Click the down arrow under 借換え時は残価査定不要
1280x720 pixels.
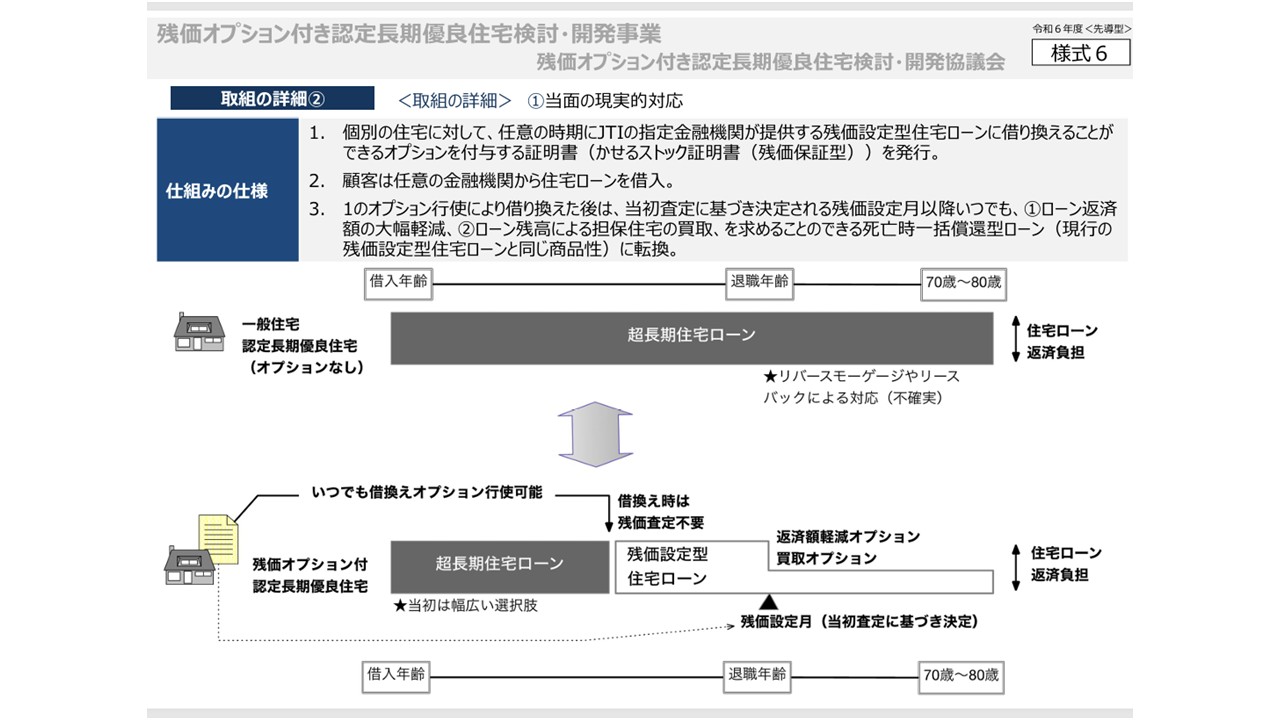[x=609, y=522]
